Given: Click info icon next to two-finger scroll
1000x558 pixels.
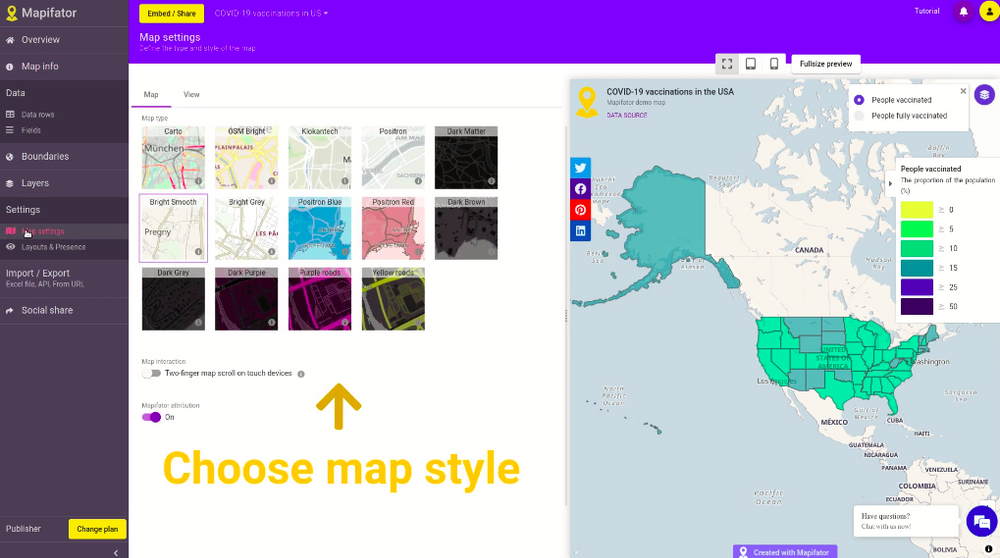Looking at the screenshot, I should (x=301, y=374).
